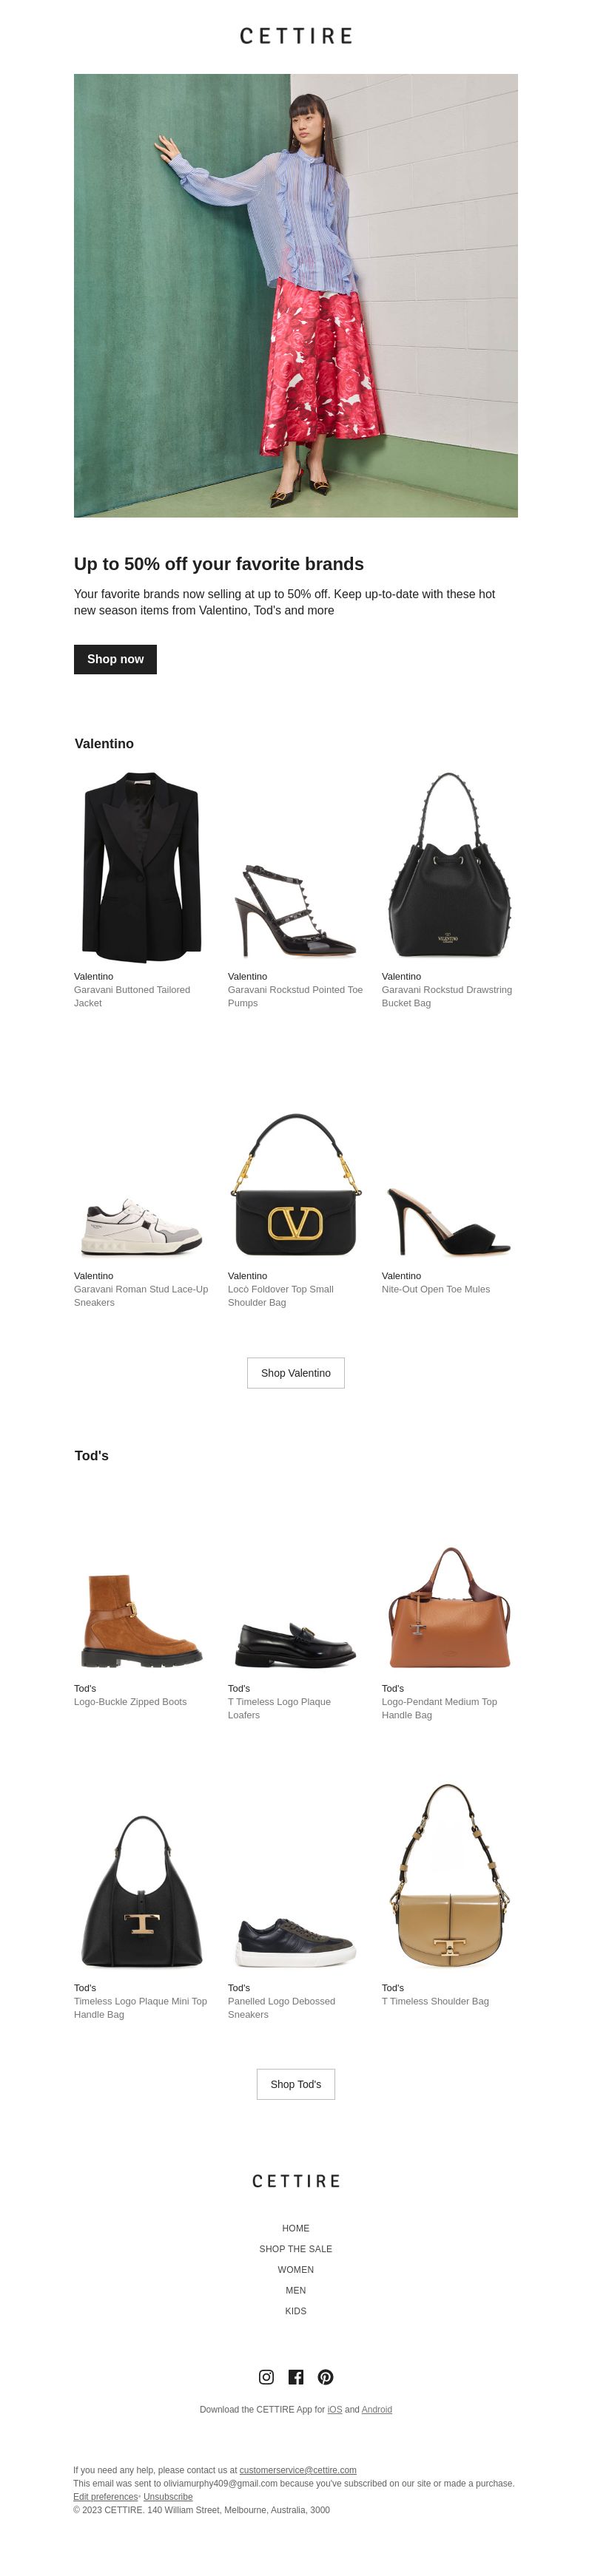The width and height of the screenshot is (592, 2576).
Task: Click the CETTIRE logo in the footer
Action: [296, 2181]
